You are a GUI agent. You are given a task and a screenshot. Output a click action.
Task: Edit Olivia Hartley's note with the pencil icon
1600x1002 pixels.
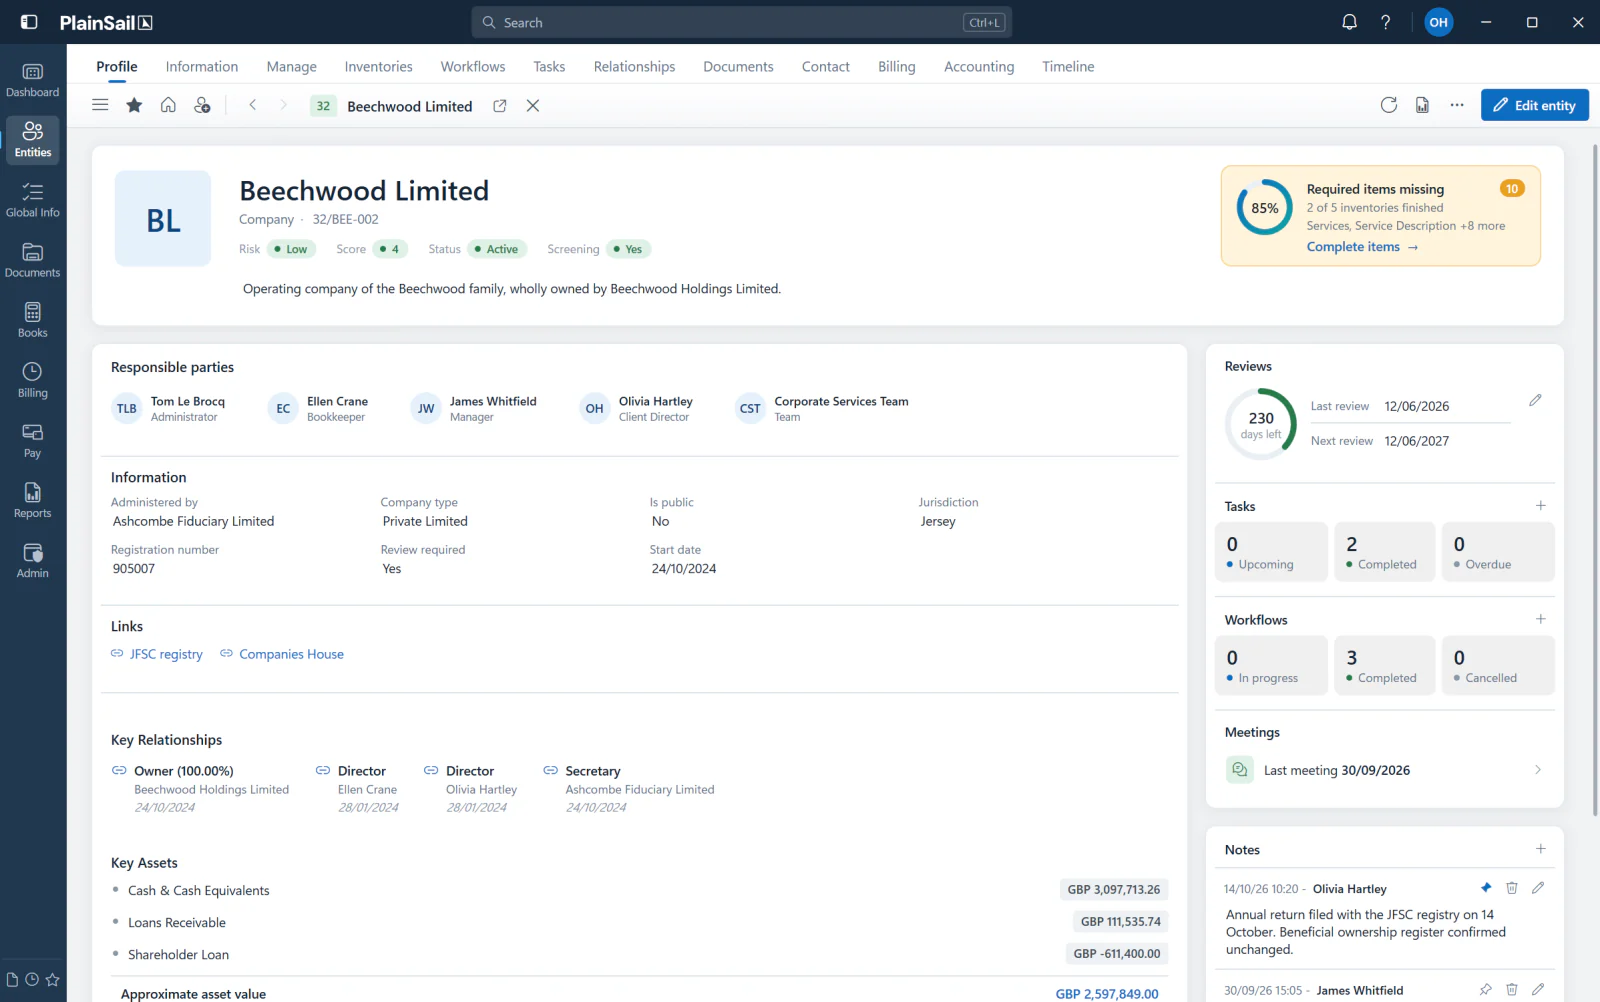pyautogui.click(x=1538, y=888)
